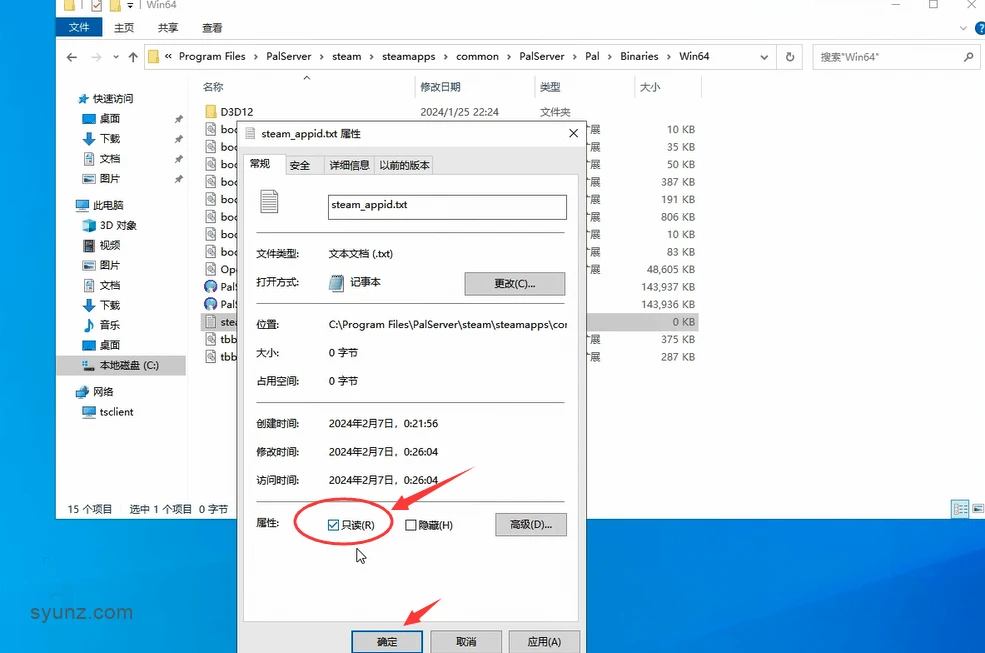Viewport: 985px width, 653px height.
Task: Go forward with the Explorer forward arrow
Action: [96, 57]
